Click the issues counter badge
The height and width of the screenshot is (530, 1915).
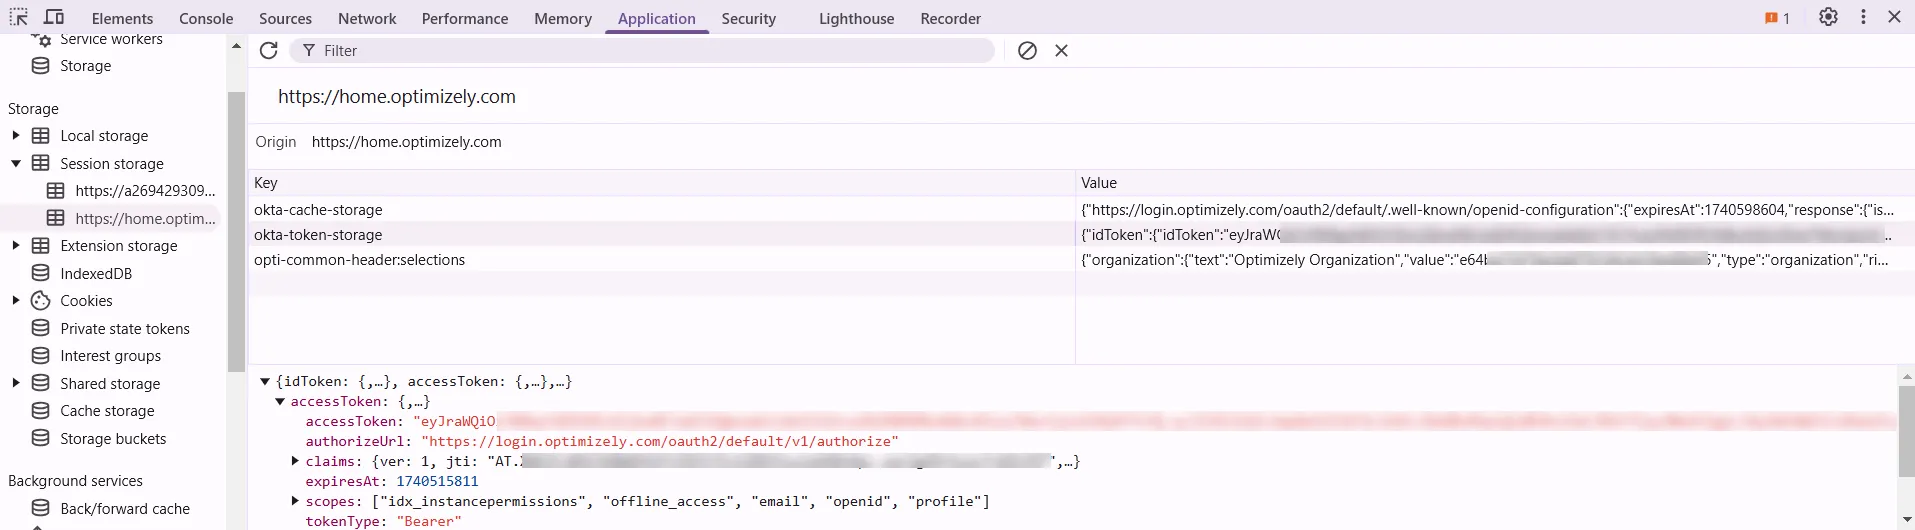[x=1777, y=18]
